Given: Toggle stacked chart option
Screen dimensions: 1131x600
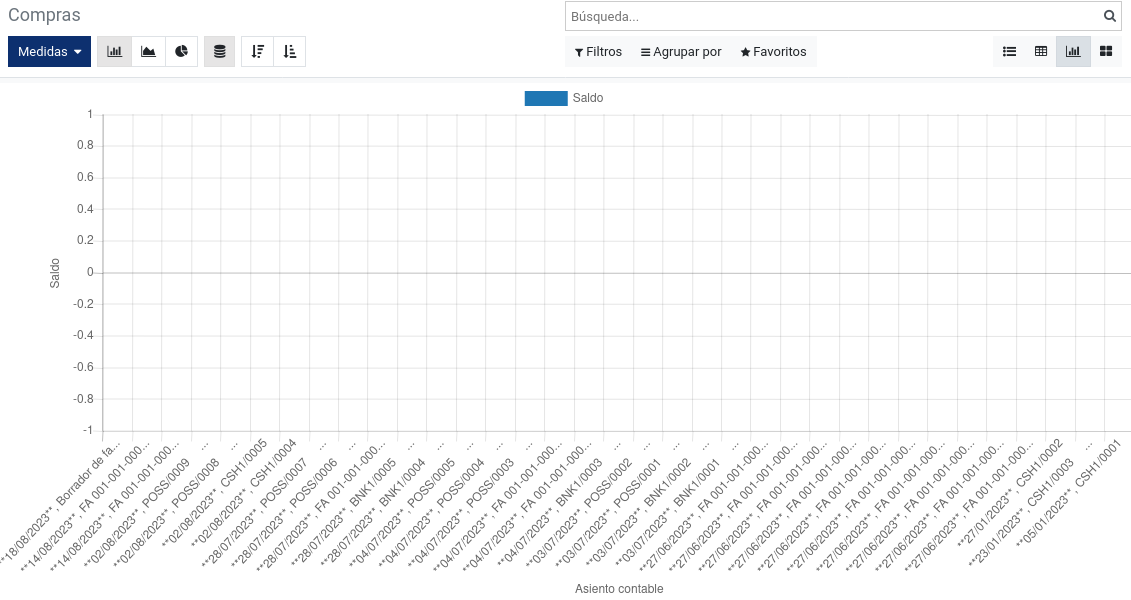Looking at the screenshot, I should [x=219, y=51].
